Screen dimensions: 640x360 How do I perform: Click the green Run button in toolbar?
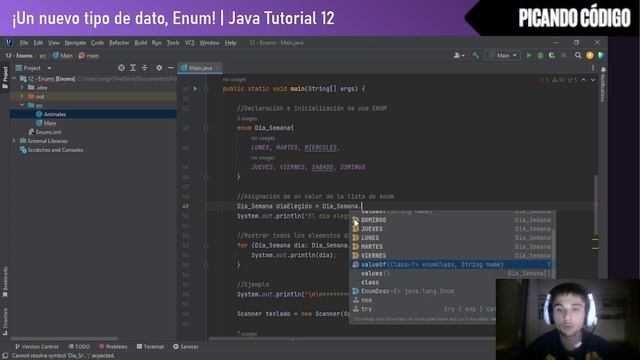(x=529, y=55)
